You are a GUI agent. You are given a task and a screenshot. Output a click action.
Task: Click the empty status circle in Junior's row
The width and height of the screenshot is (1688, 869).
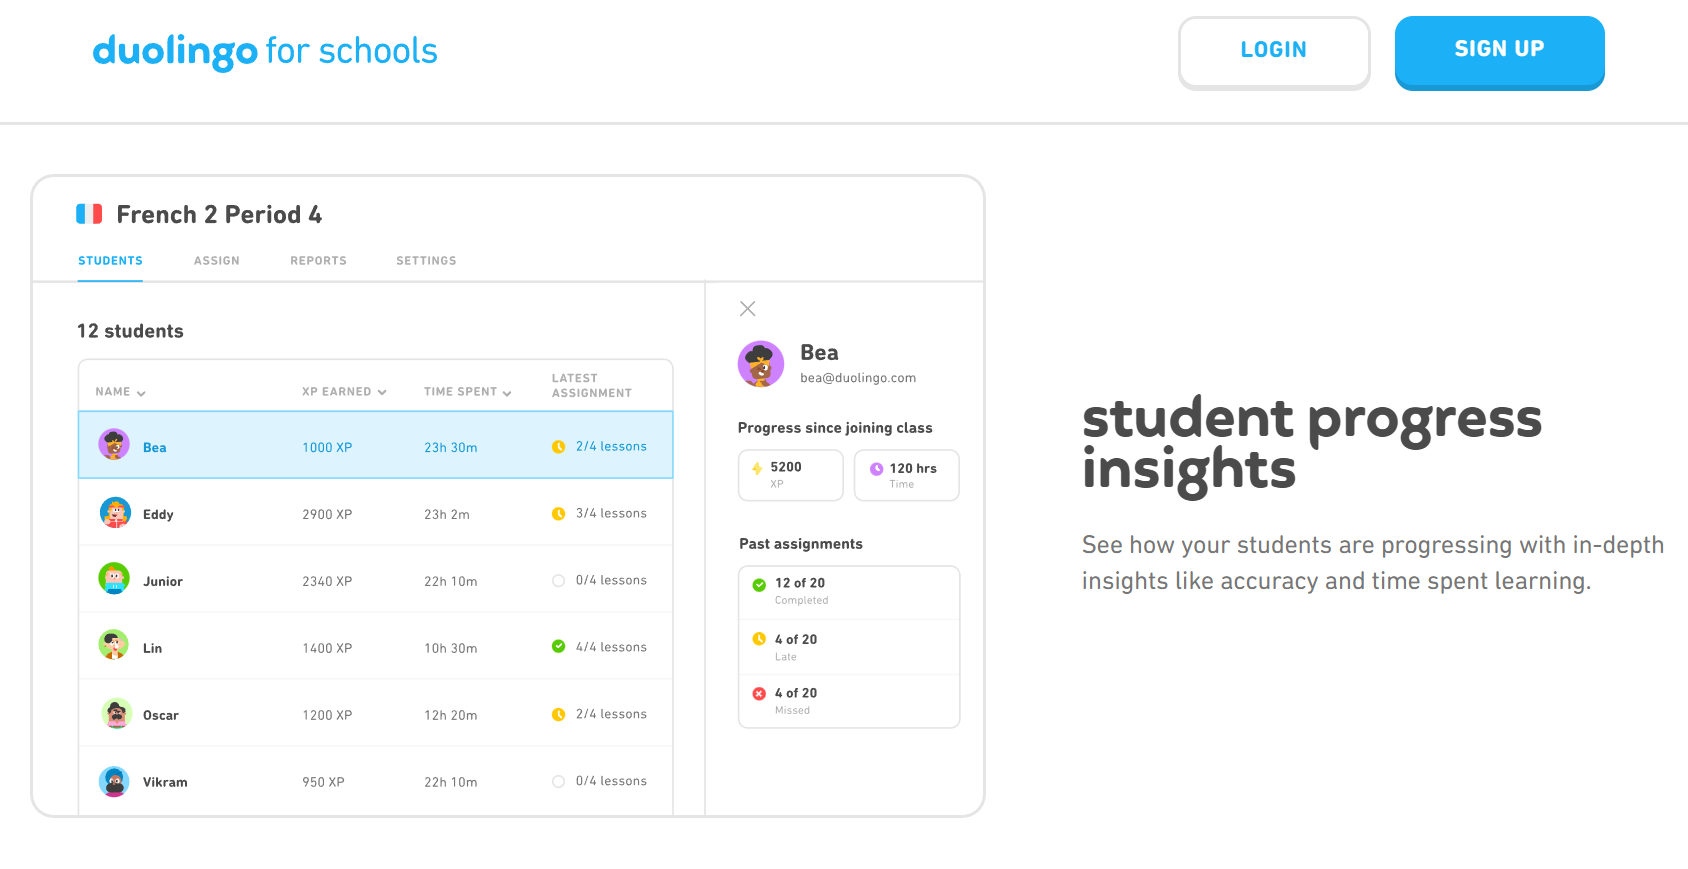[558, 580]
